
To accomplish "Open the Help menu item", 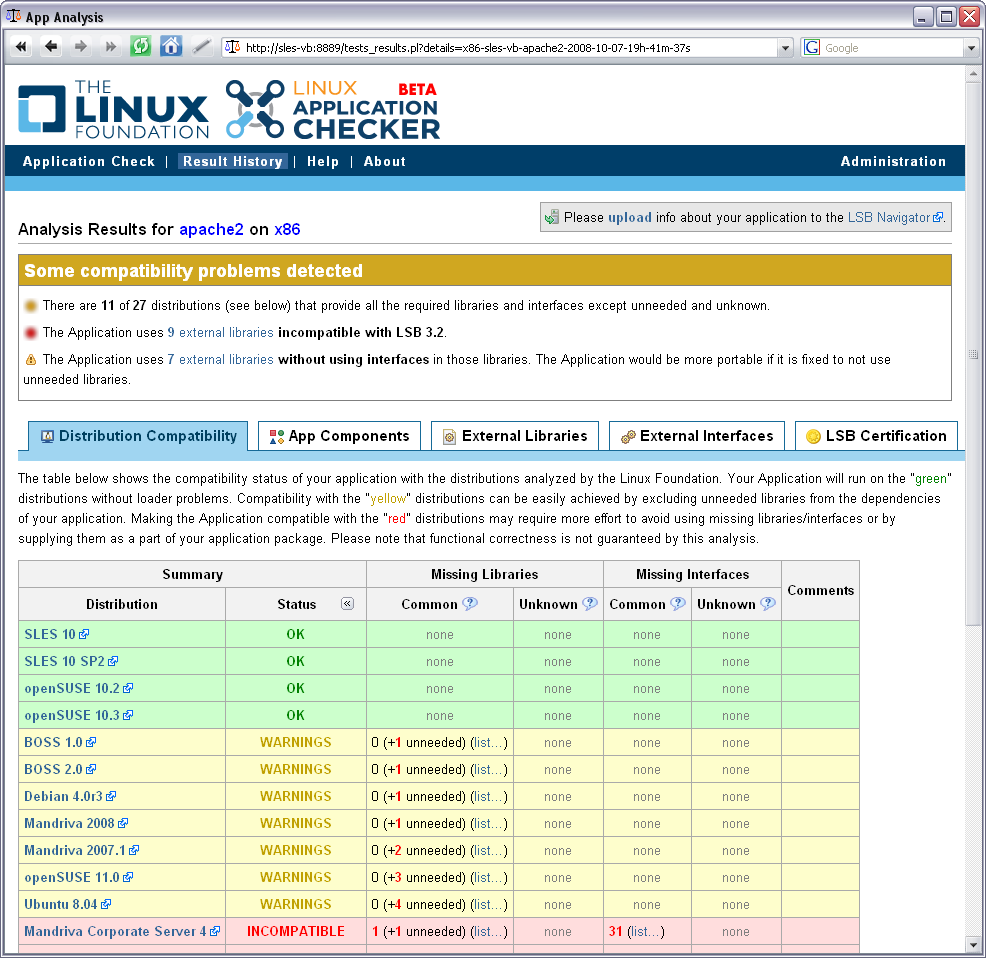I will (x=323, y=162).
